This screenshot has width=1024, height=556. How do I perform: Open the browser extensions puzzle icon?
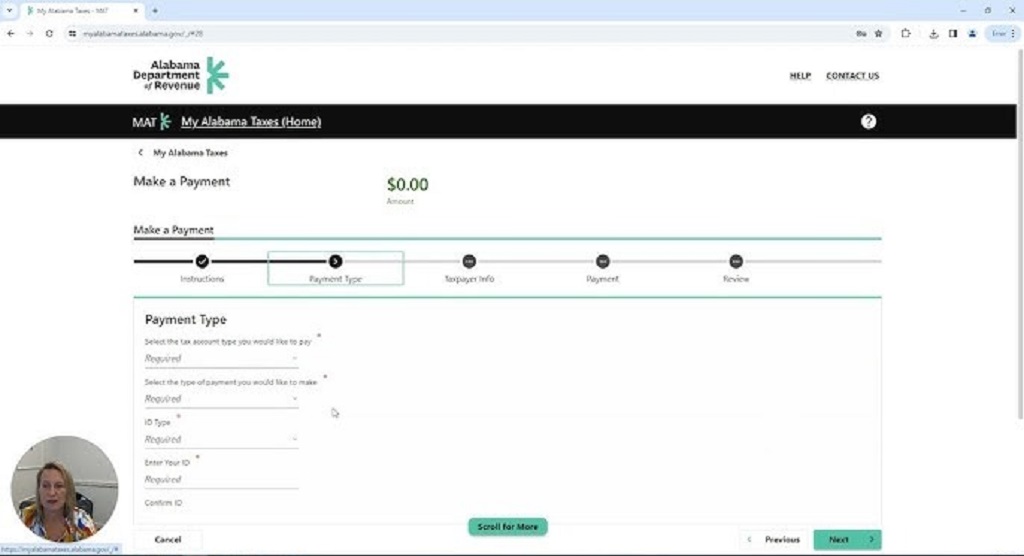[906, 33]
